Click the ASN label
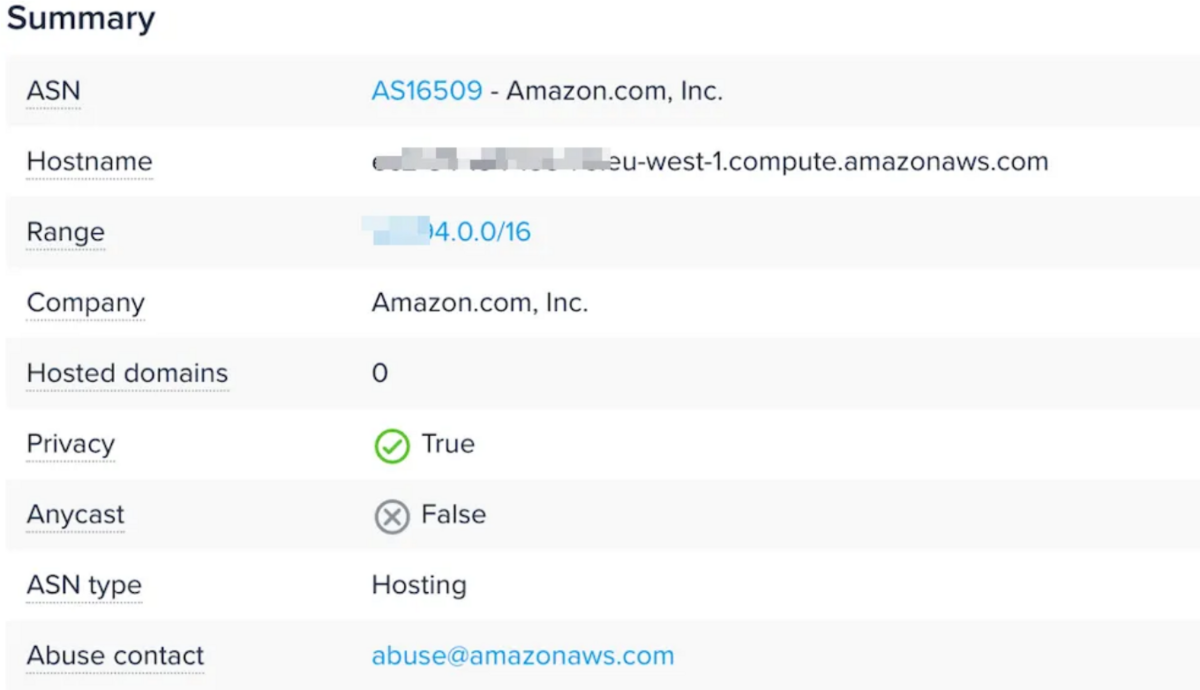The width and height of the screenshot is (1200, 690). point(53,91)
